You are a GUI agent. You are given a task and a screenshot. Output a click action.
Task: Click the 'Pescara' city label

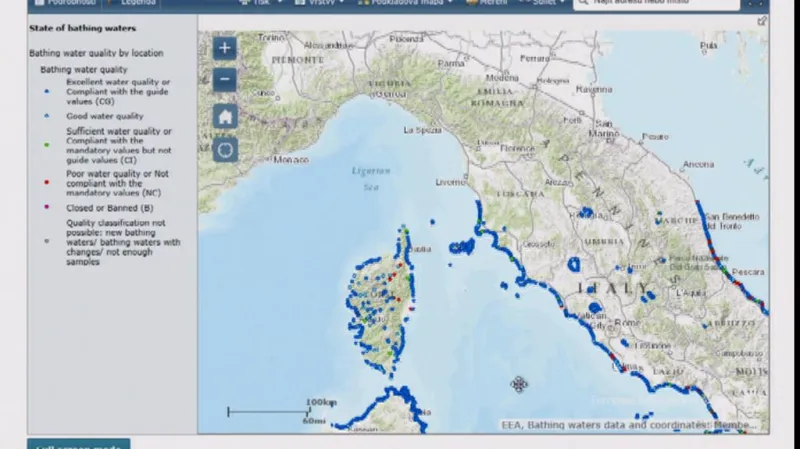748,272
